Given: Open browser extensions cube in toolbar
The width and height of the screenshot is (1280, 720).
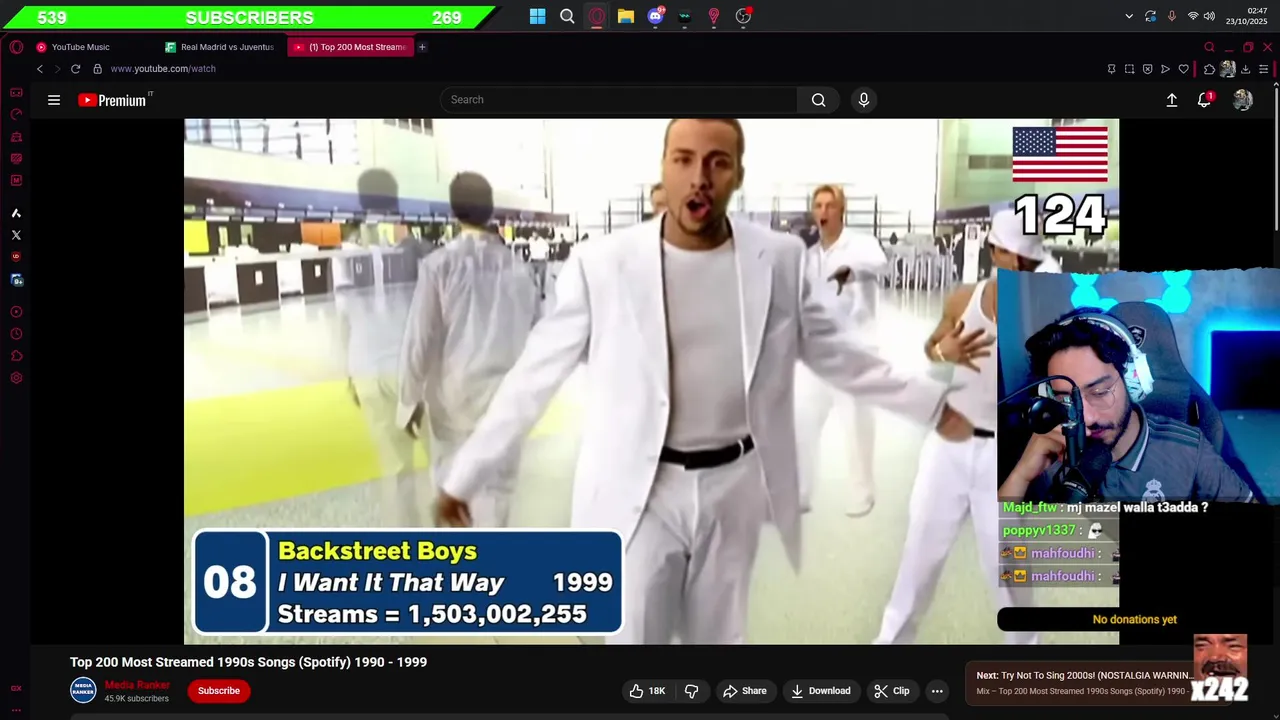Looking at the screenshot, I should point(1209,69).
